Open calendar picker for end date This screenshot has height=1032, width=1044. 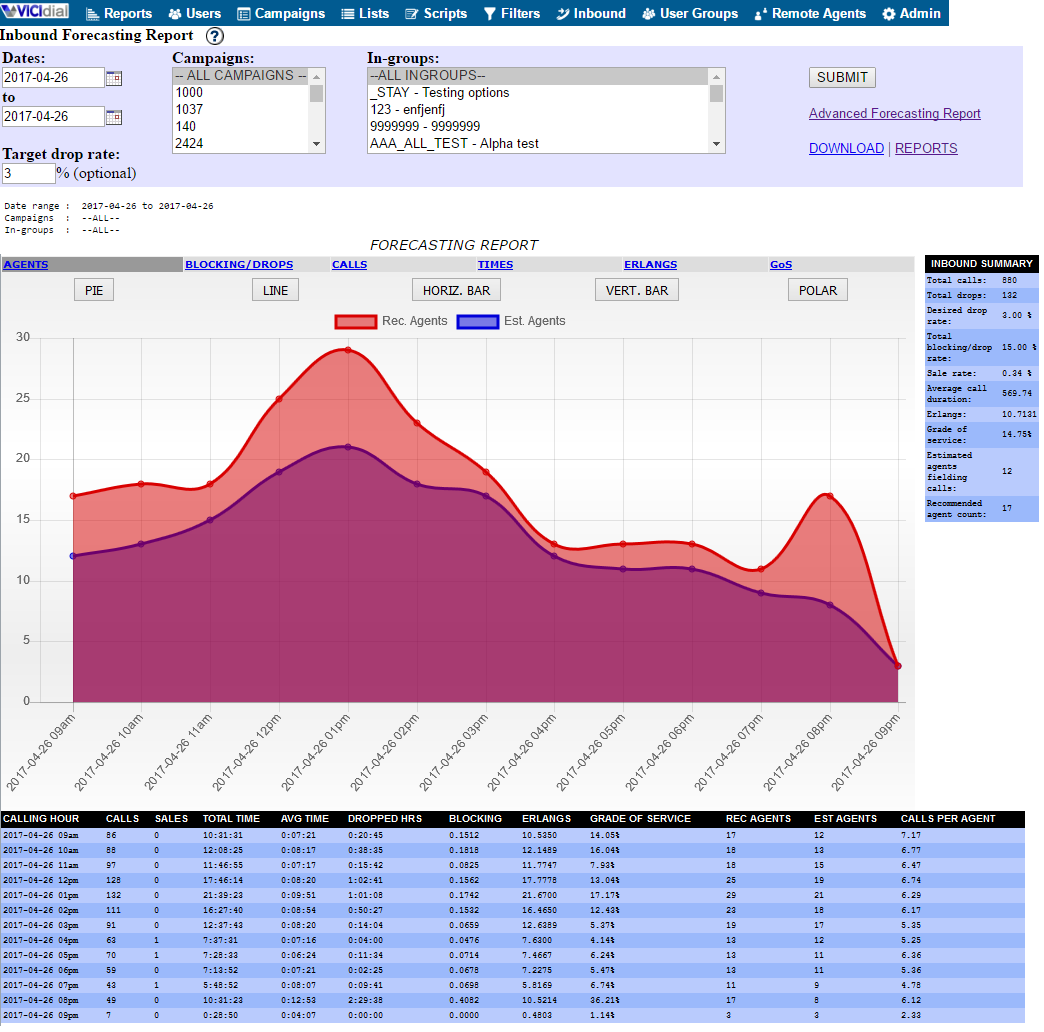[x=114, y=117]
